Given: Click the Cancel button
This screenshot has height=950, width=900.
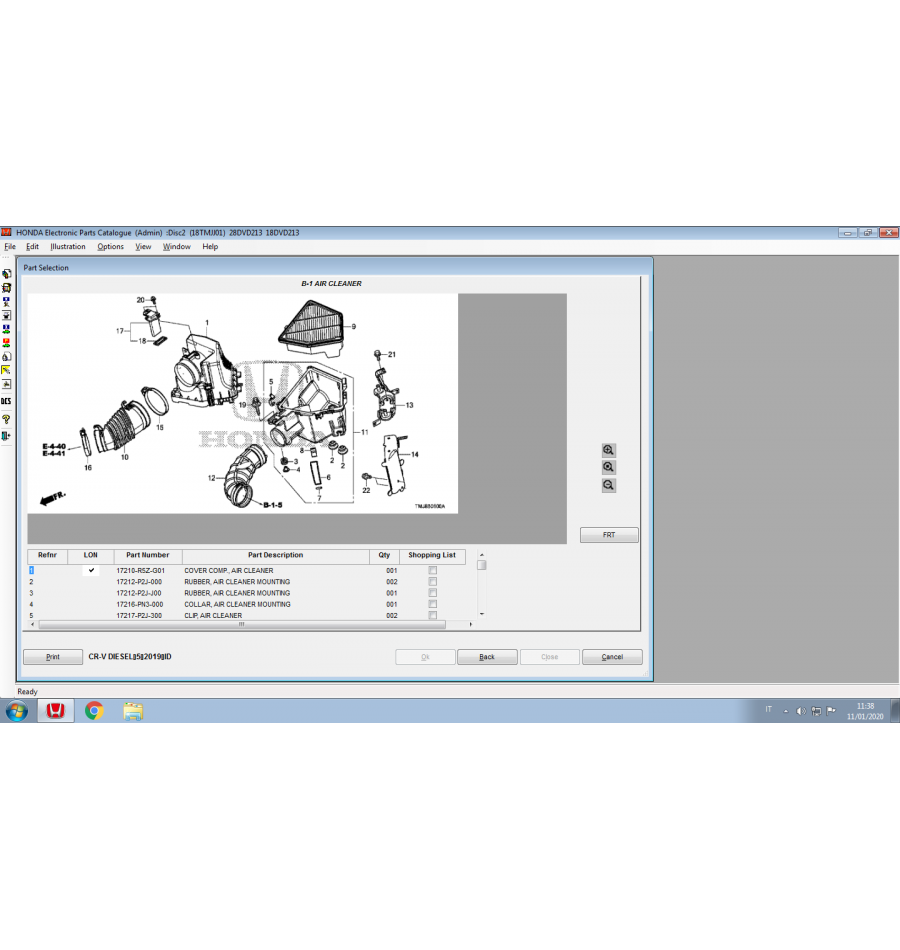Looking at the screenshot, I should [612, 657].
